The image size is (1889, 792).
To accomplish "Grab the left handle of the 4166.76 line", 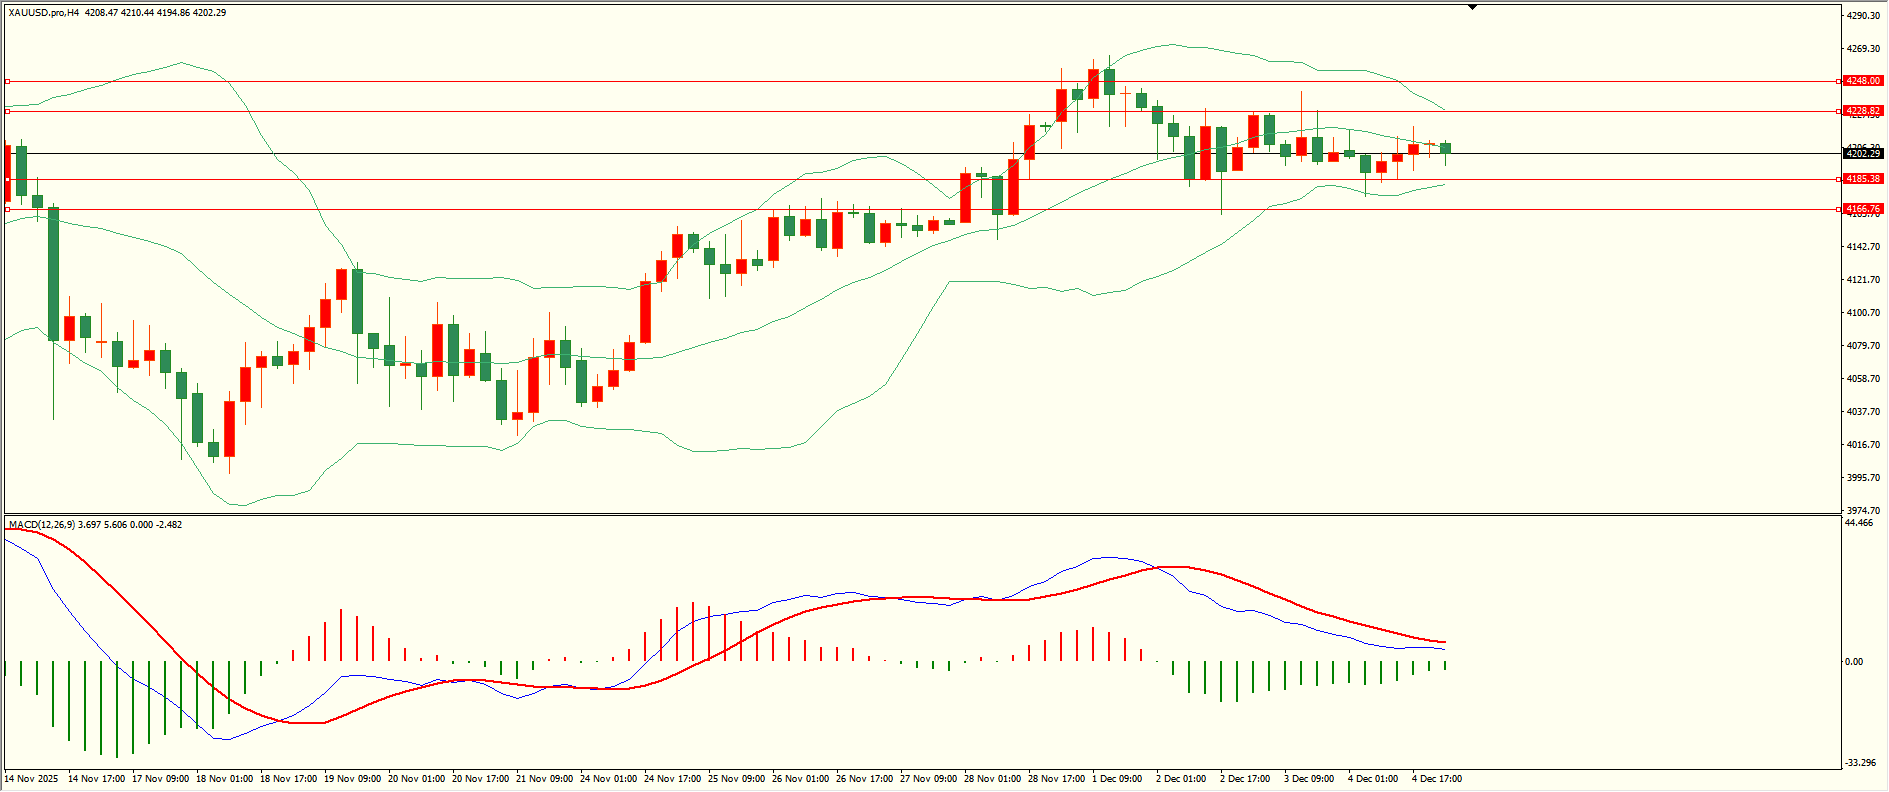I will 8,209.
